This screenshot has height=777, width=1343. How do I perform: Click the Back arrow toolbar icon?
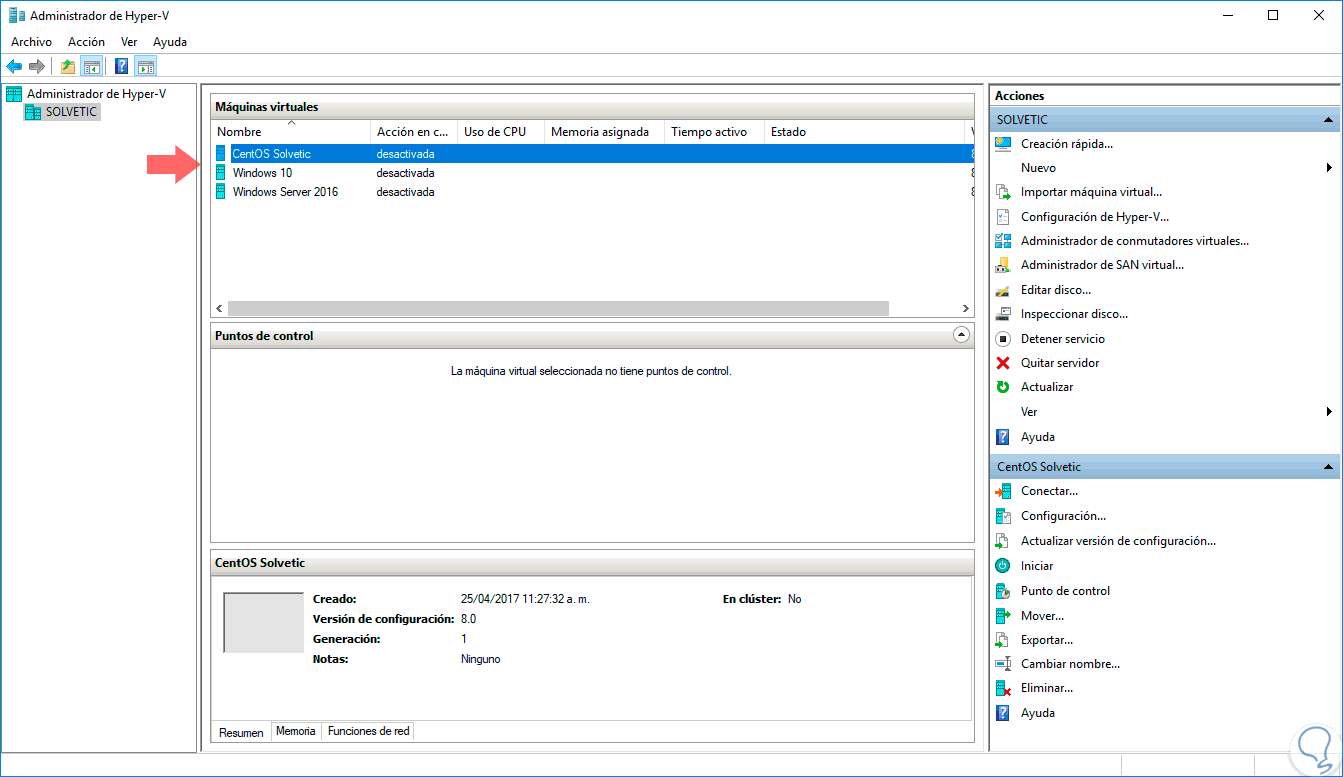coord(14,67)
